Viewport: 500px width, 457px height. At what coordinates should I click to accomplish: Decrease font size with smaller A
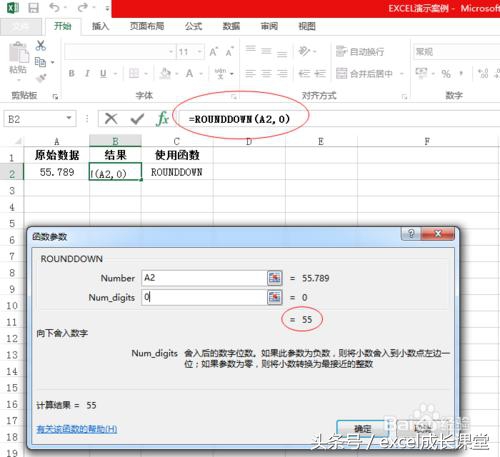[230, 52]
